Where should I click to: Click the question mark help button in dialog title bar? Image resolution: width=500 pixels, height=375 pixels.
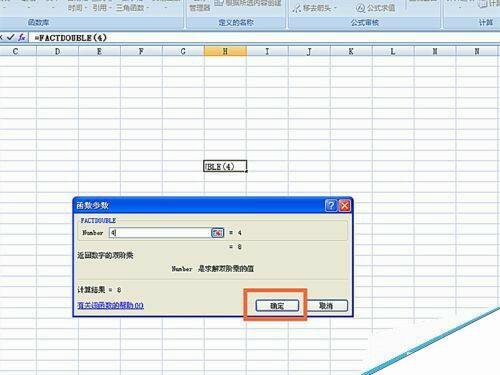pos(331,206)
